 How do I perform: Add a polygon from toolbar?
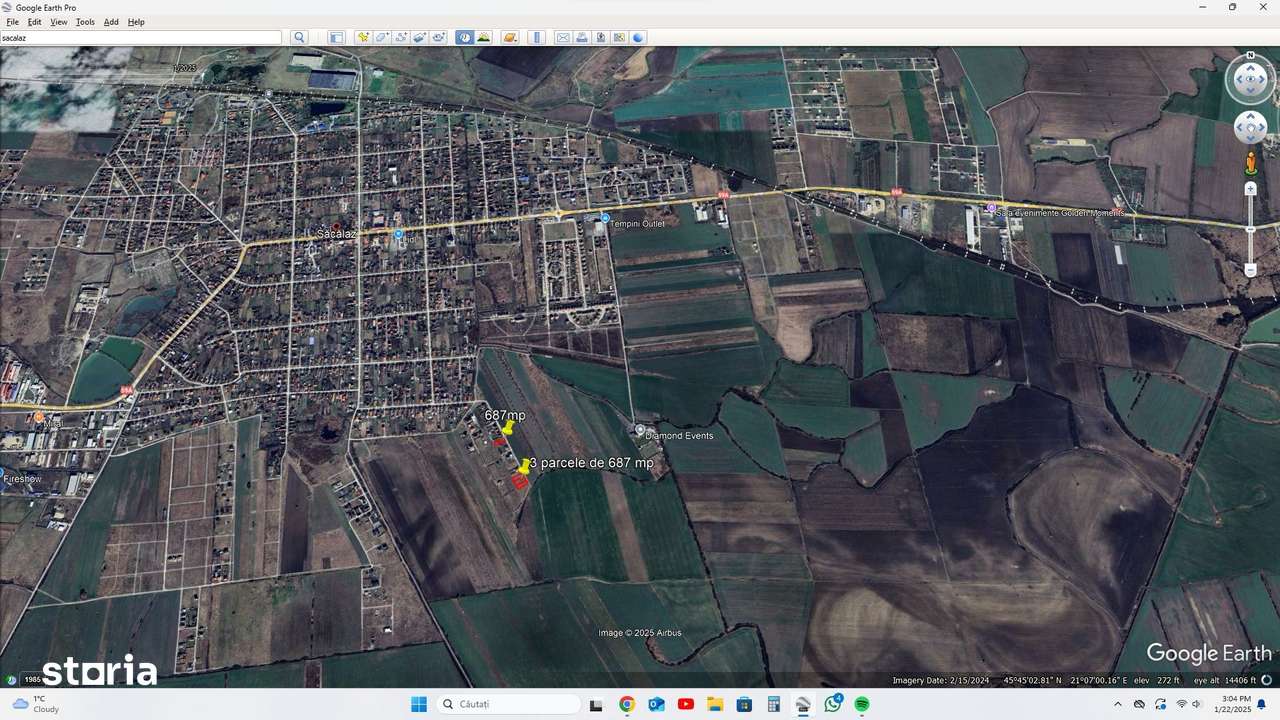(x=382, y=38)
